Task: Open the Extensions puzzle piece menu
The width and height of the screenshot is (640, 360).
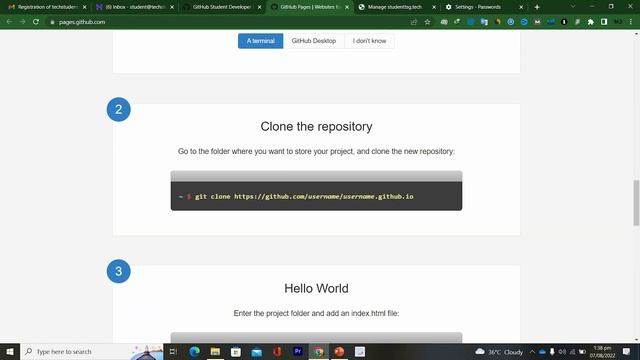Action: (591, 22)
